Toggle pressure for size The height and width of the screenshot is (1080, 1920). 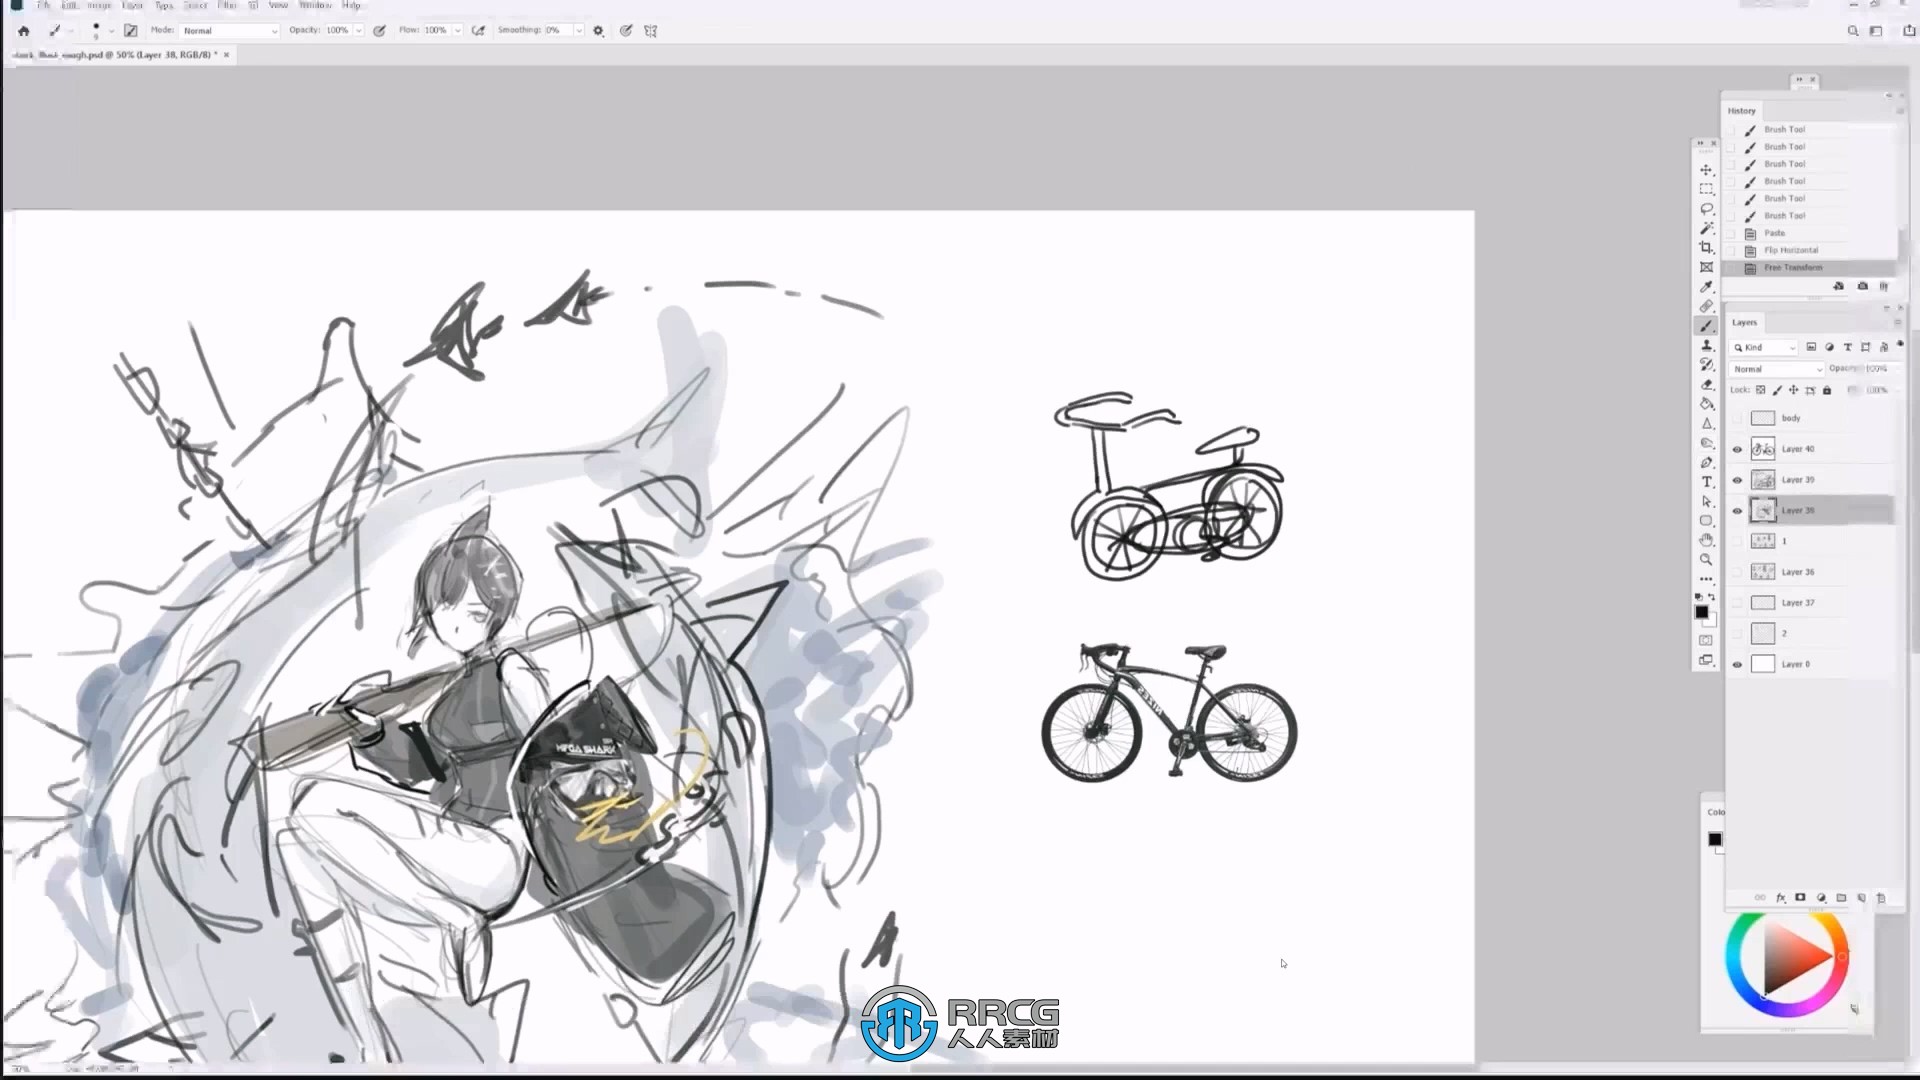625,31
